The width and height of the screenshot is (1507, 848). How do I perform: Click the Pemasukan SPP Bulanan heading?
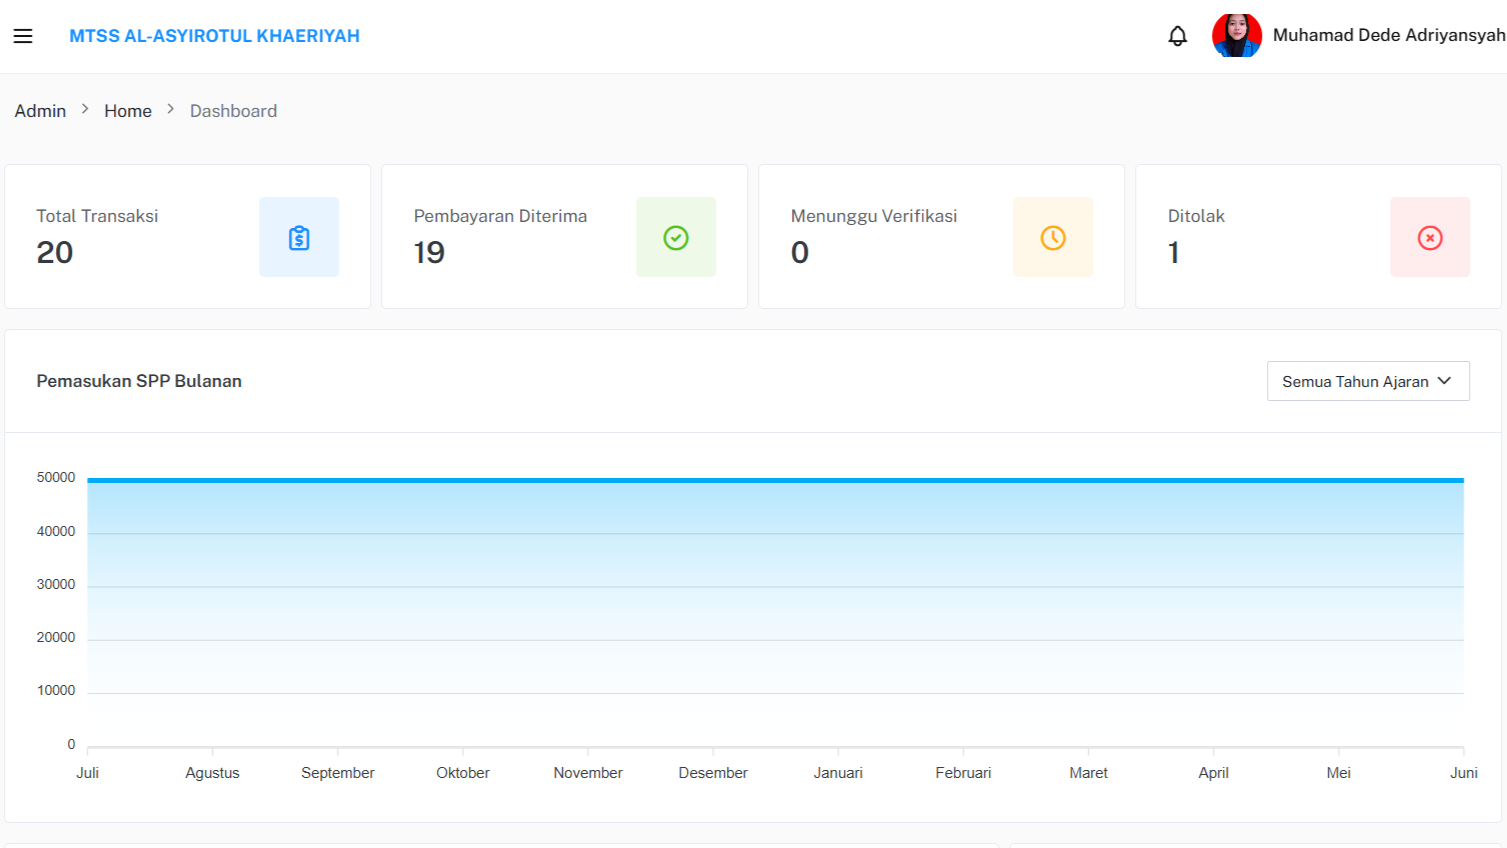tap(139, 381)
